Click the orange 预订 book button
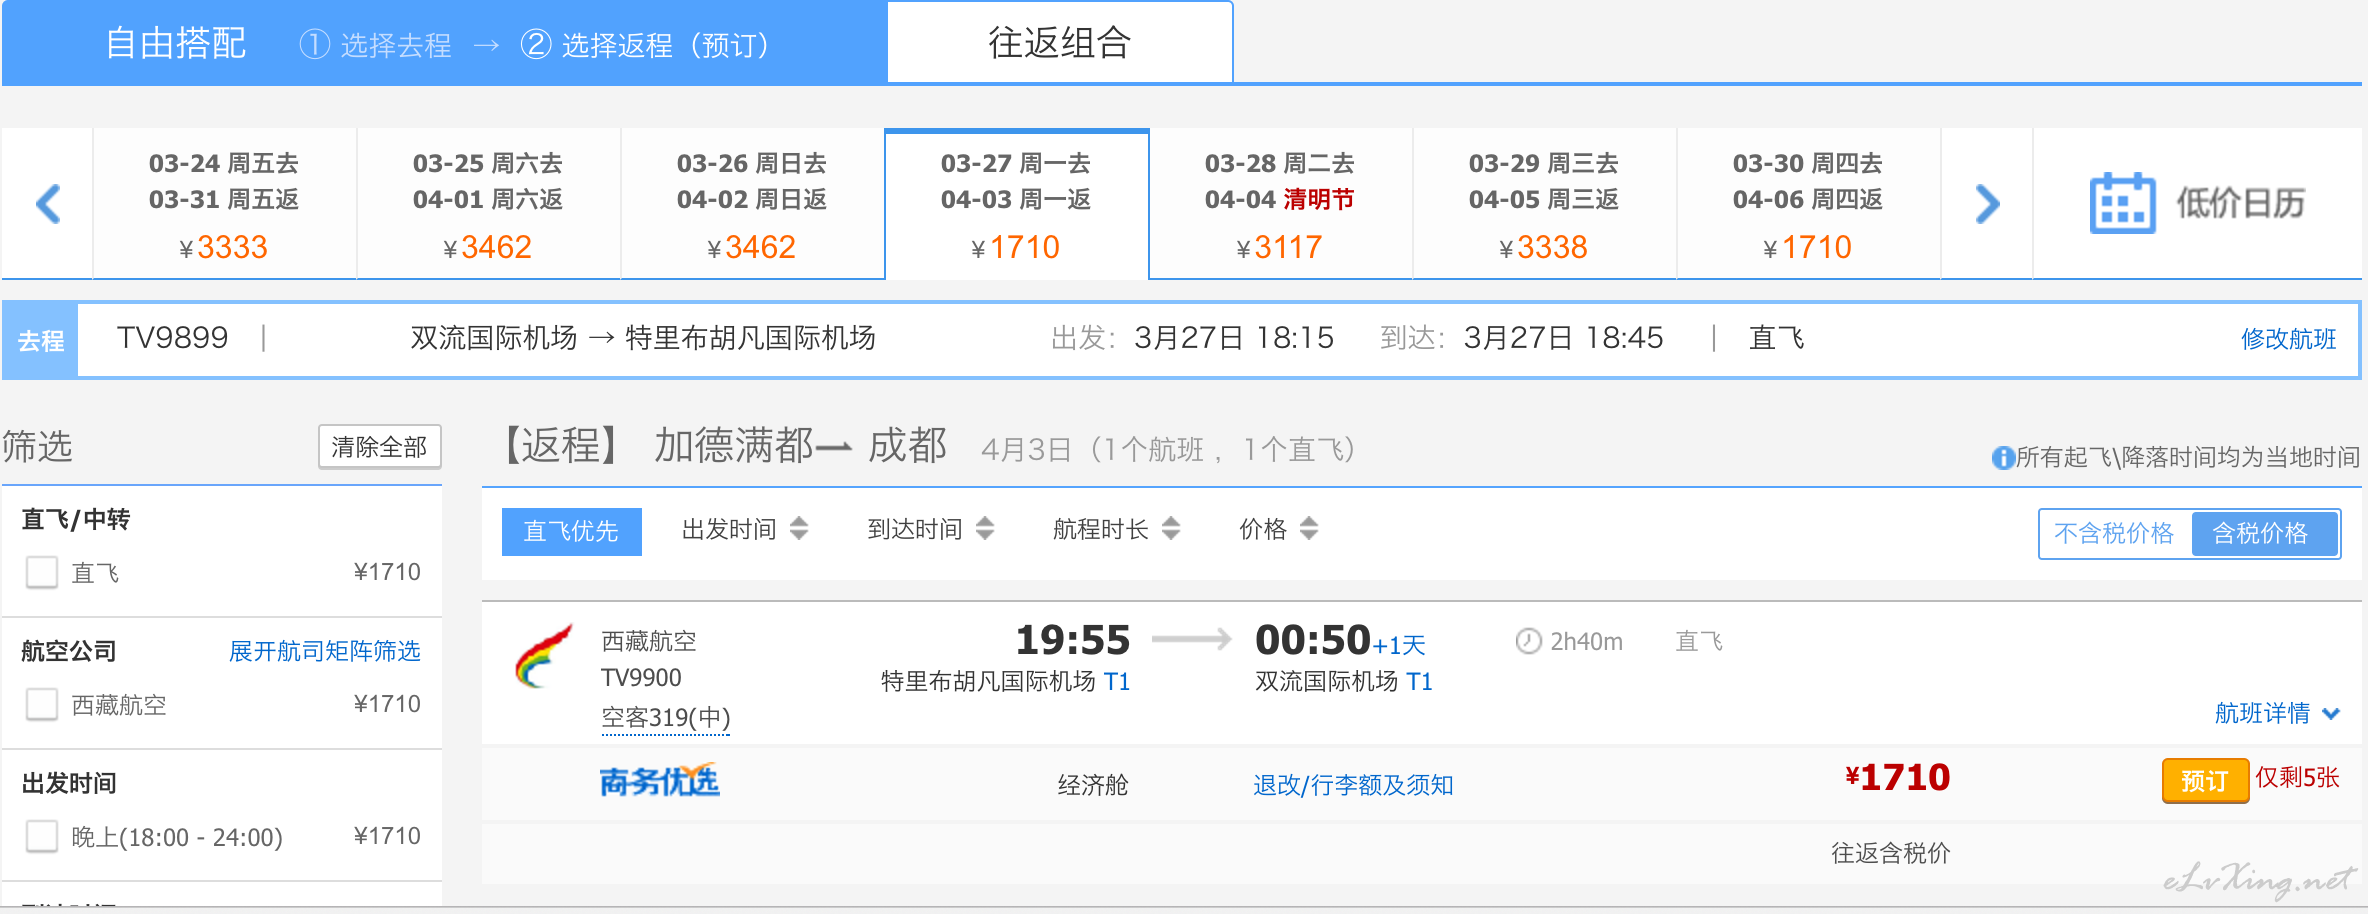2368x914 pixels. [2204, 780]
